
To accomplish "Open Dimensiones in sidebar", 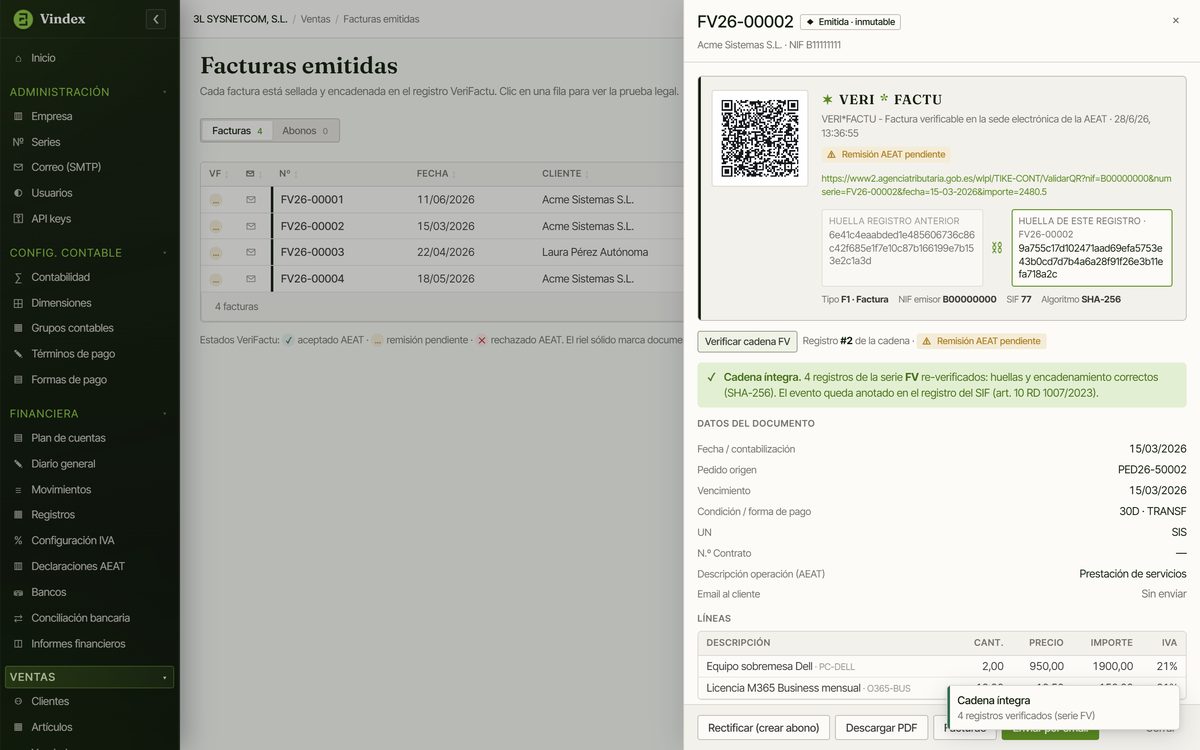I will [61, 303].
